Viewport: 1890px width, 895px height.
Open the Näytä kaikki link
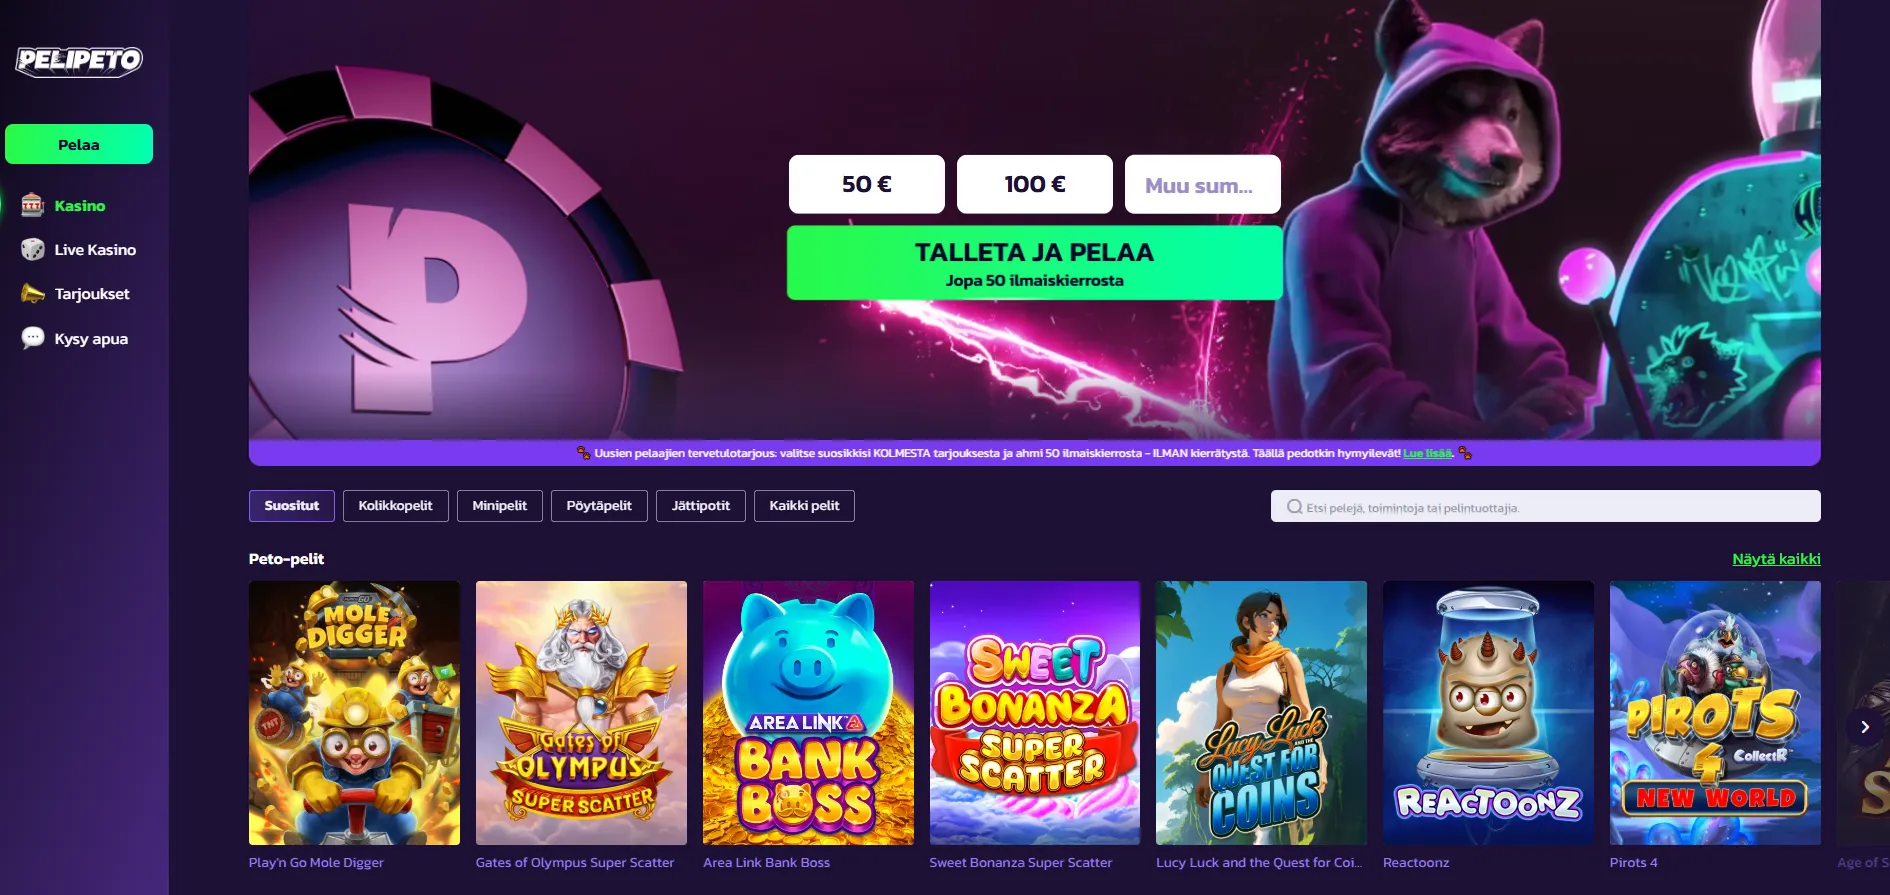click(1776, 559)
